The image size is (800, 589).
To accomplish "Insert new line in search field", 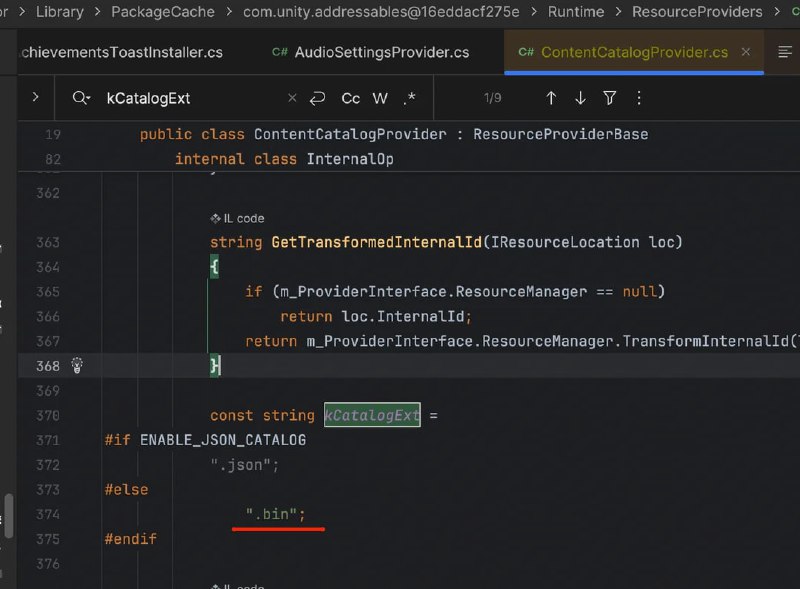I will tap(317, 97).
